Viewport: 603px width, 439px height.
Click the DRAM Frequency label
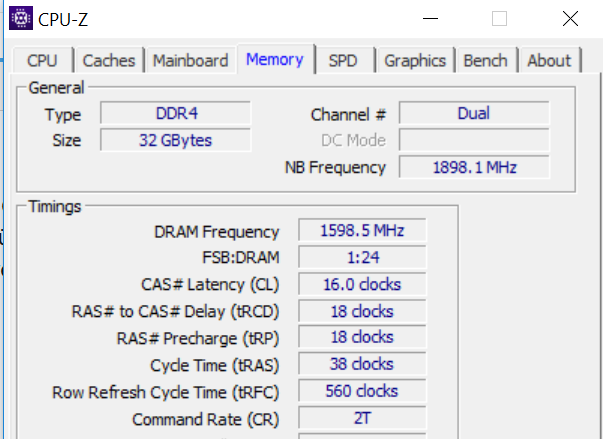click(x=217, y=232)
